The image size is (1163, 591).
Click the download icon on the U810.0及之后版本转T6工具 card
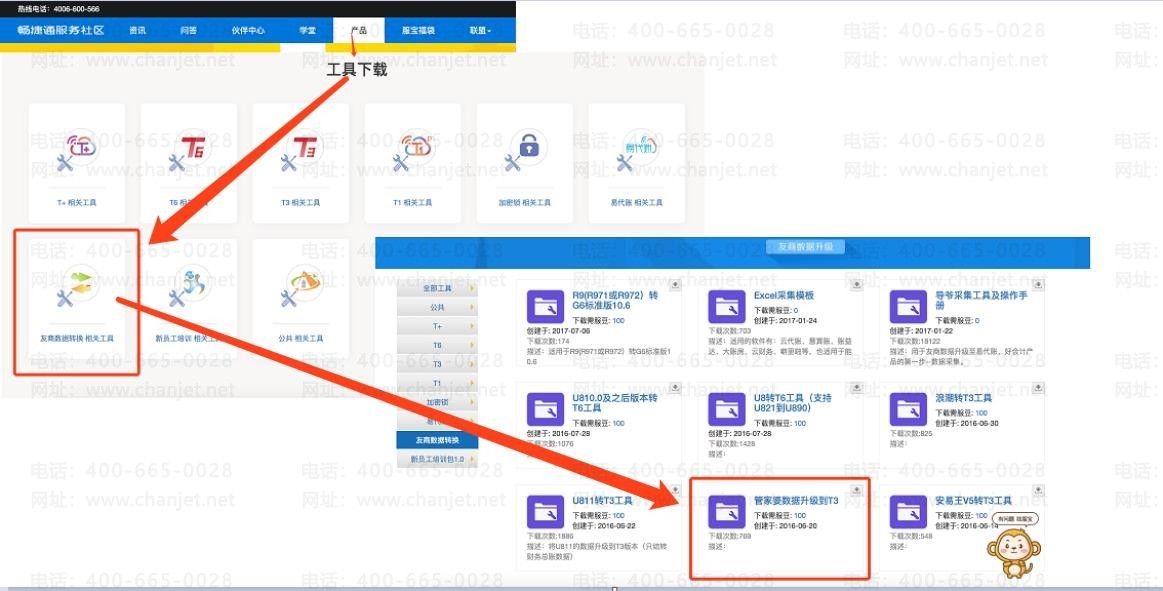point(675,387)
